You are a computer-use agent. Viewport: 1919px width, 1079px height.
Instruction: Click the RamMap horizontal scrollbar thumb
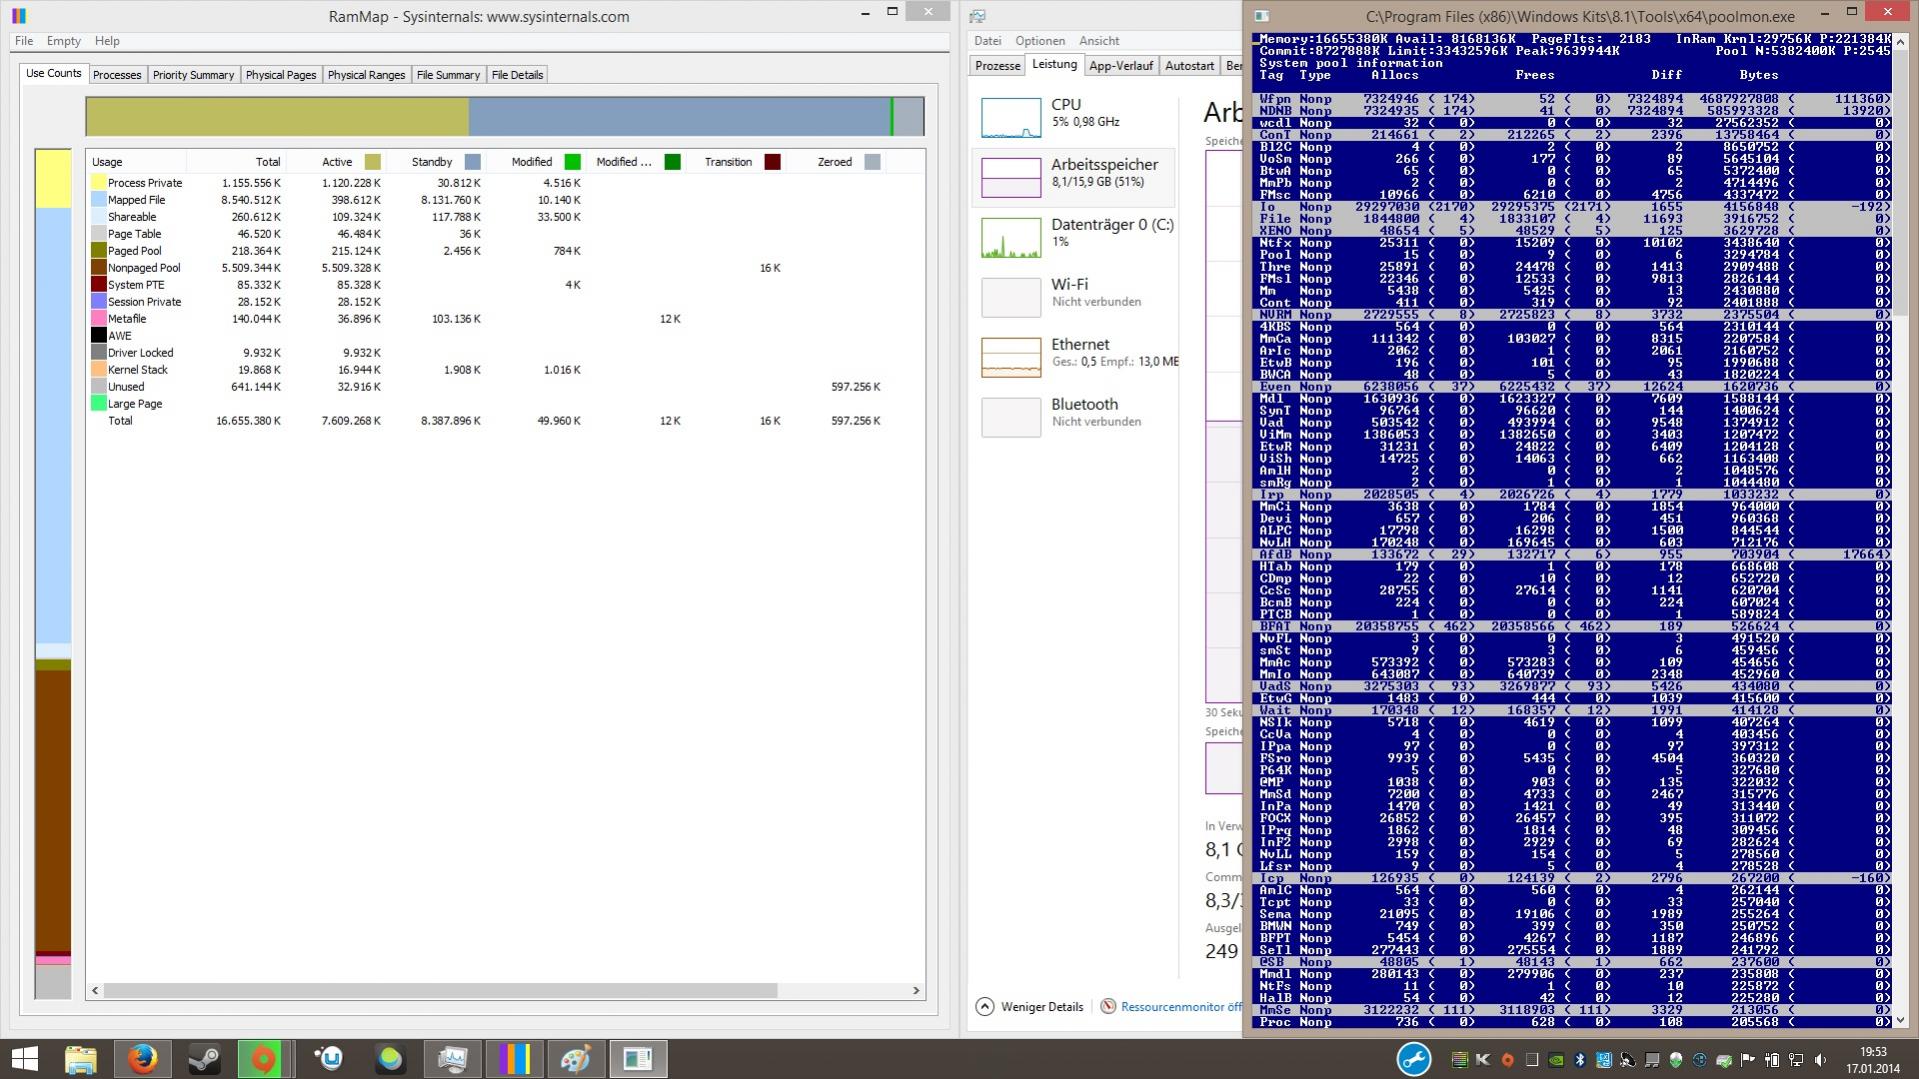click(440, 990)
